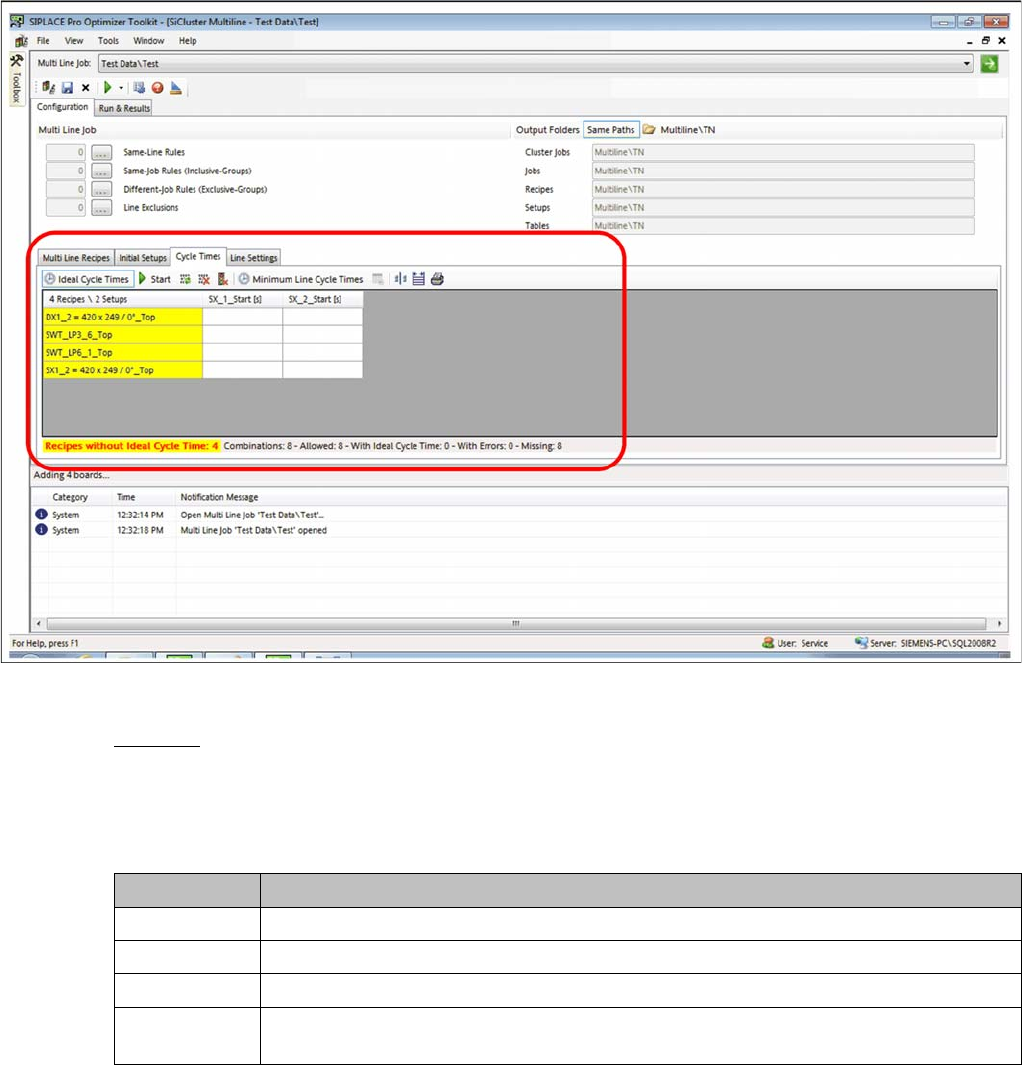Click the 'Recipes without Ideal Cycle Time: 4' warning
Viewport: 1022px width, 1065px height.
tap(132, 446)
